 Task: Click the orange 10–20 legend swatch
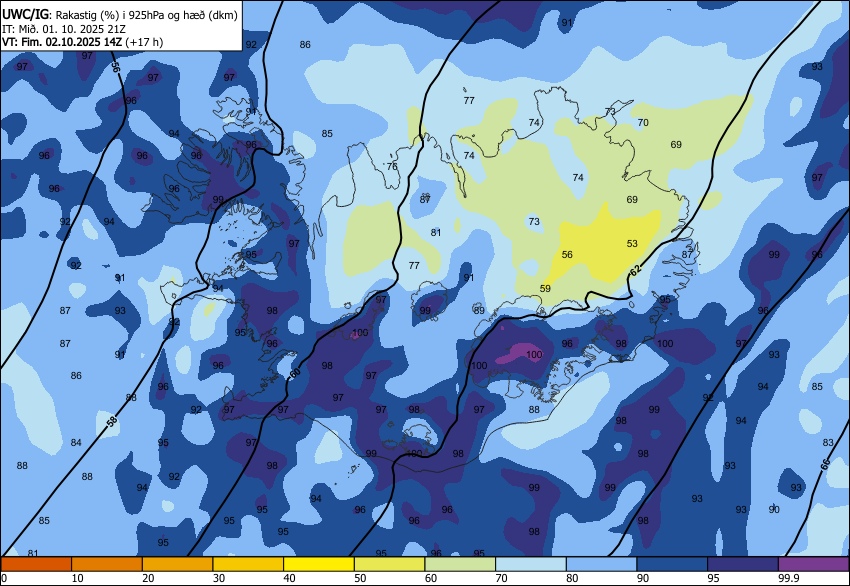point(107,564)
